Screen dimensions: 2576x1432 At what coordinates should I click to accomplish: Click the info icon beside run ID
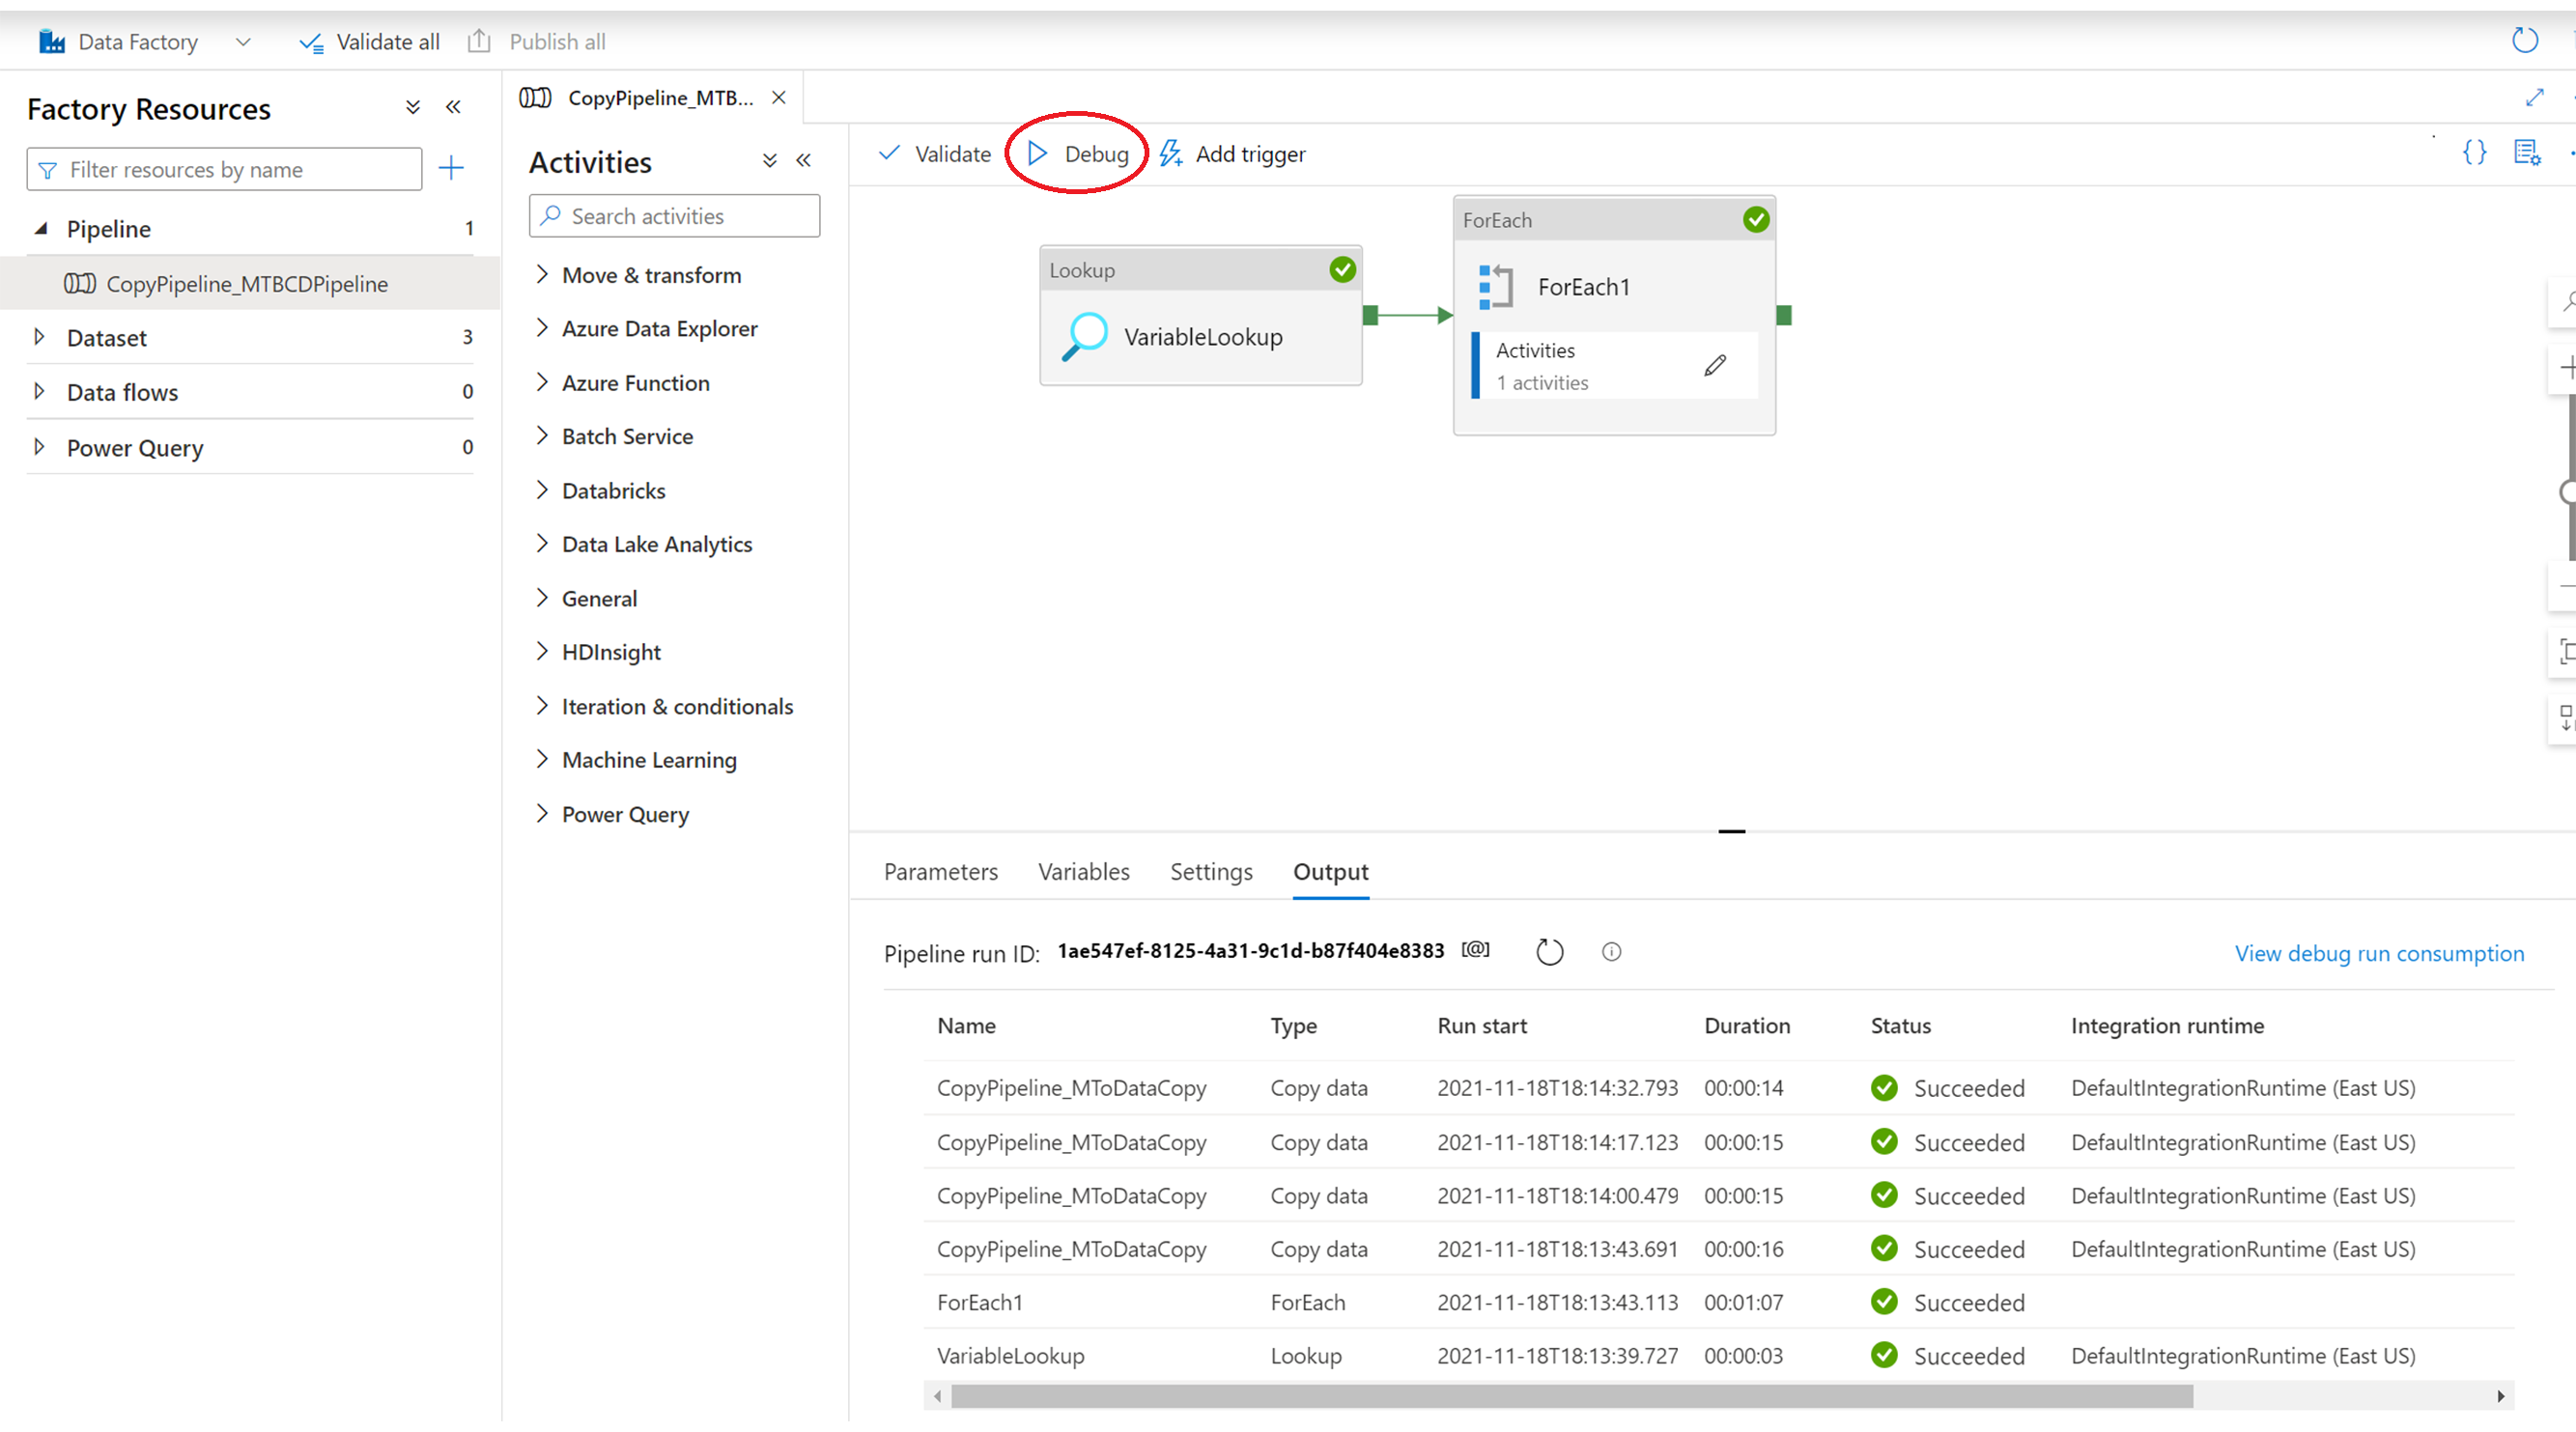(x=1611, y=951)
